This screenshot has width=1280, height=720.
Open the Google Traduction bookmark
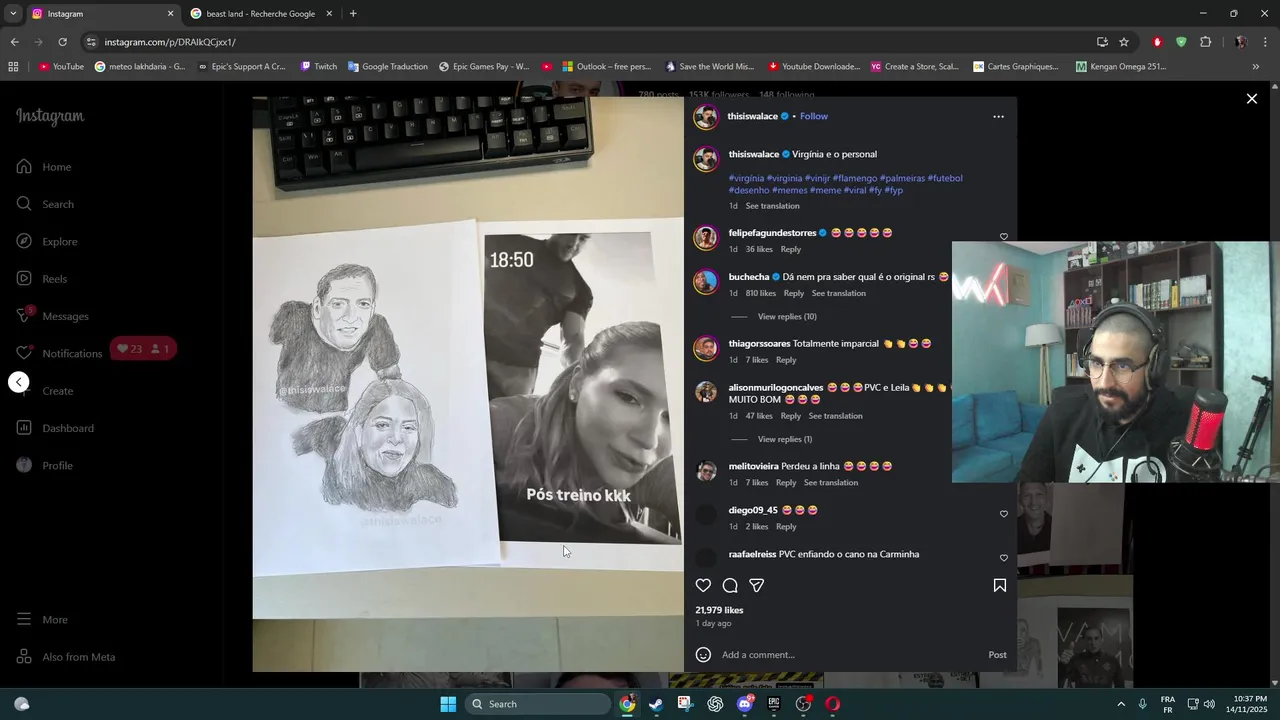[387, 67]
